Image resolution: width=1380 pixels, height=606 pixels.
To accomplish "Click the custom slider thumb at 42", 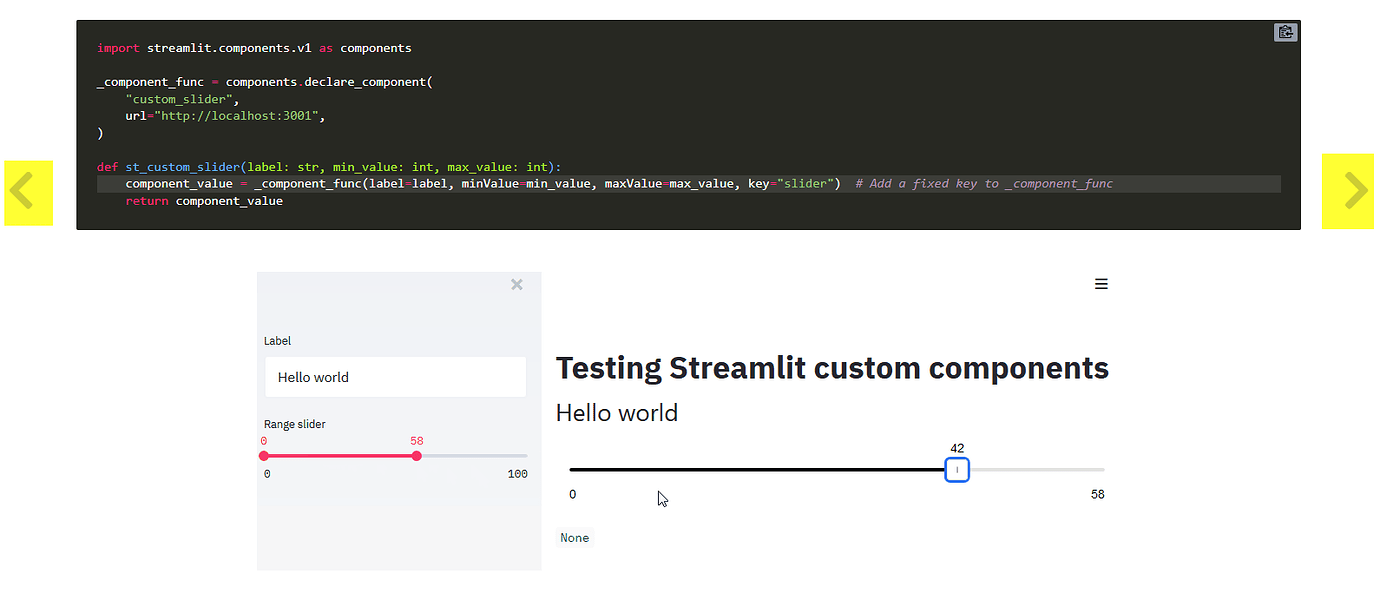I will [957, 470].
